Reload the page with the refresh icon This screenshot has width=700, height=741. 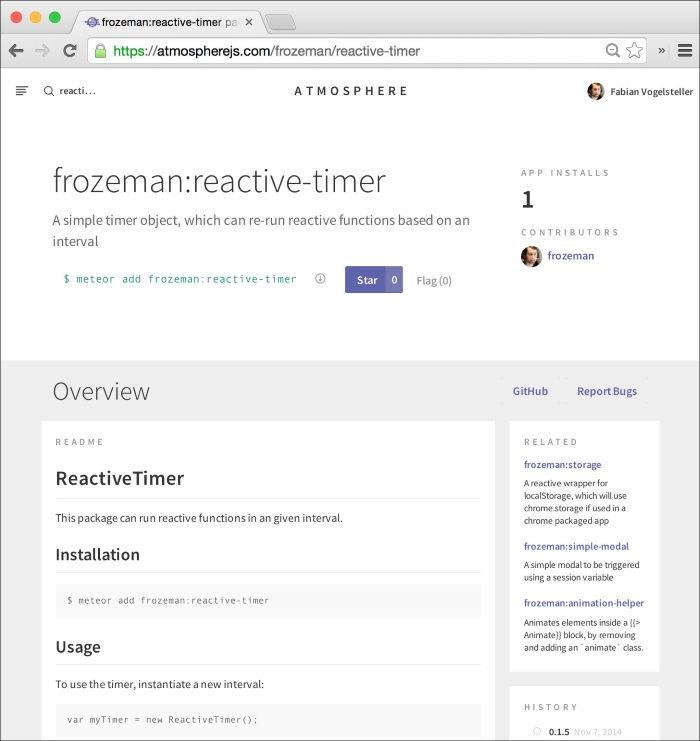coord(70,51)
